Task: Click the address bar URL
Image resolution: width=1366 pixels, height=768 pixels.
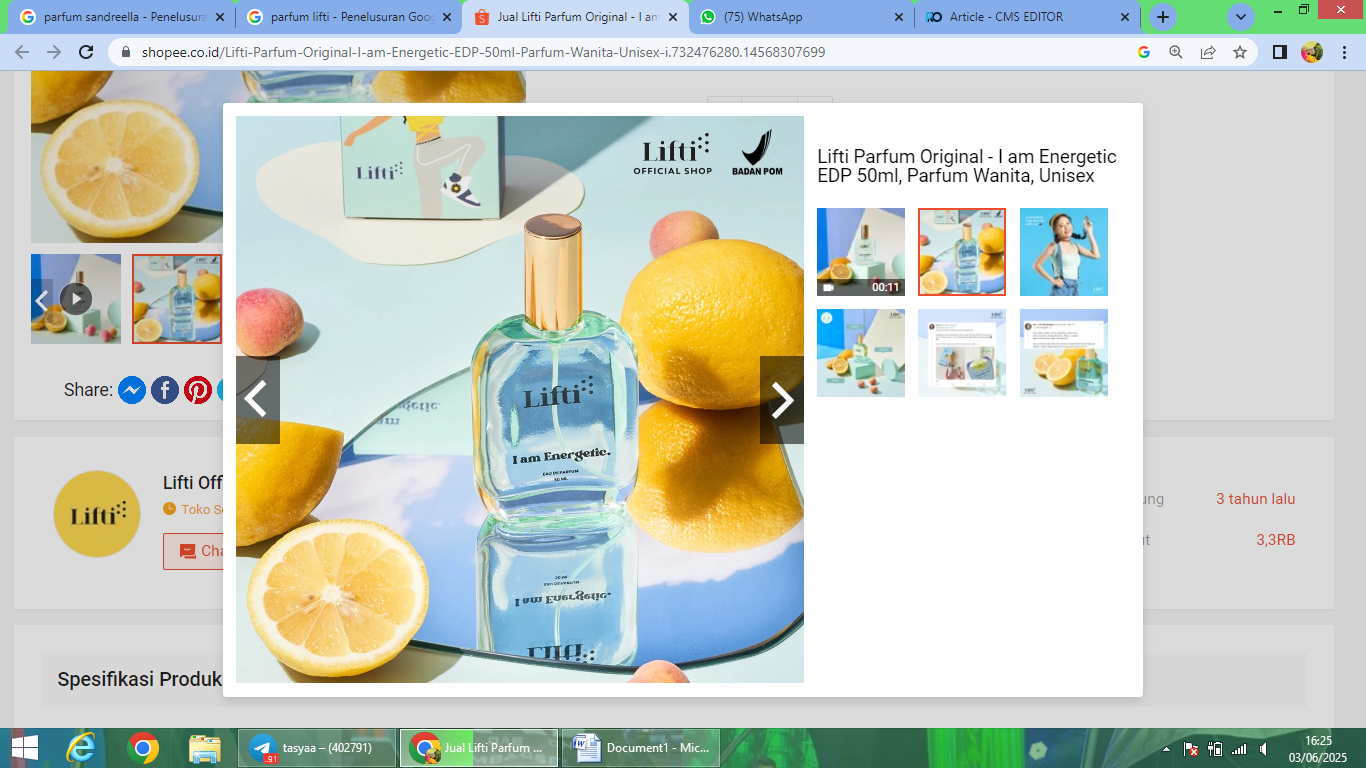Action: pos(482,52)
